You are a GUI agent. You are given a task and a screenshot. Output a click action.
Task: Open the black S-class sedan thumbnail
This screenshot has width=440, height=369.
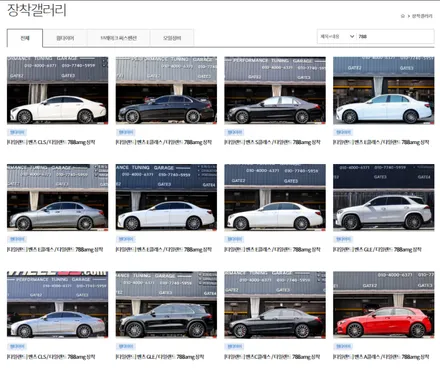tap(275, 90)
